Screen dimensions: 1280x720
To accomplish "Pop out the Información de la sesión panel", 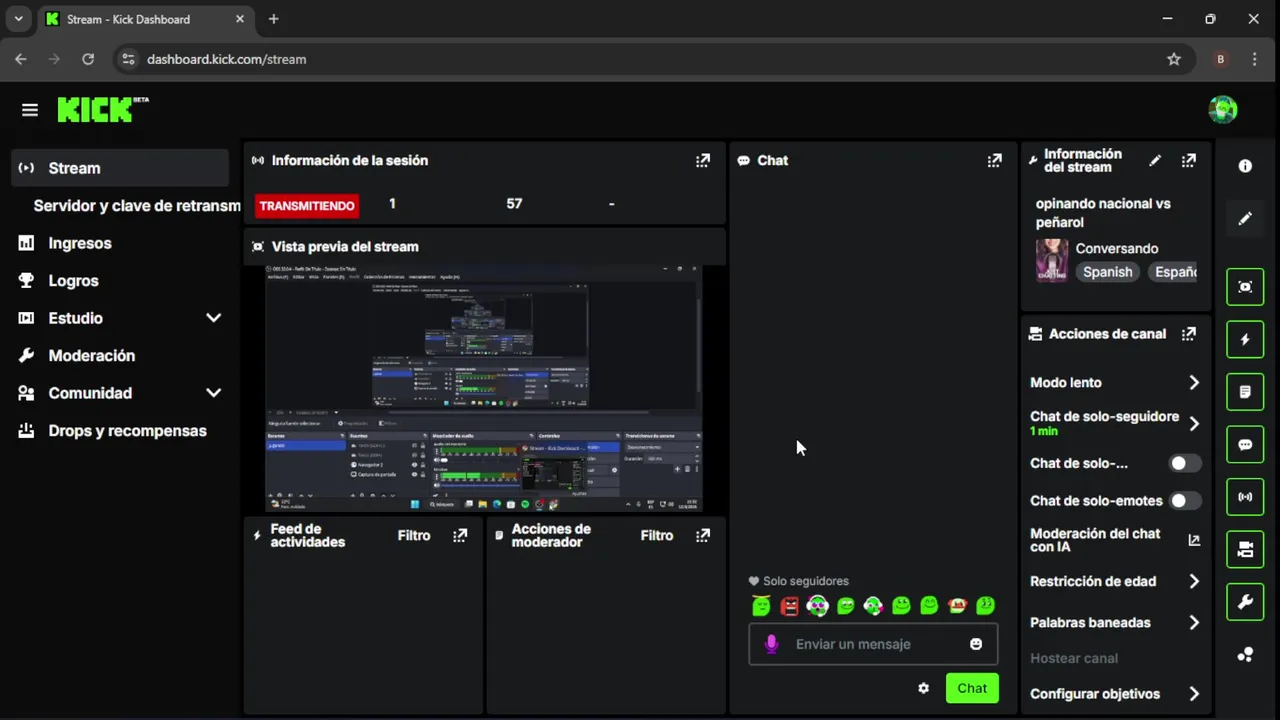I will (703, 160).
